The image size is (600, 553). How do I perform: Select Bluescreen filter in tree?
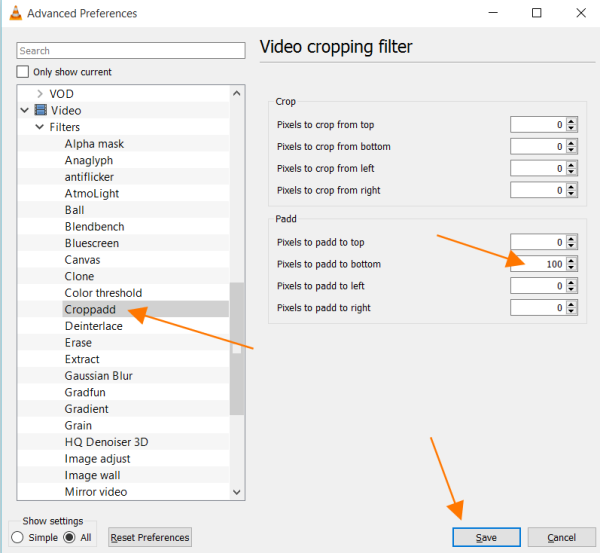(x=92, y=243)
